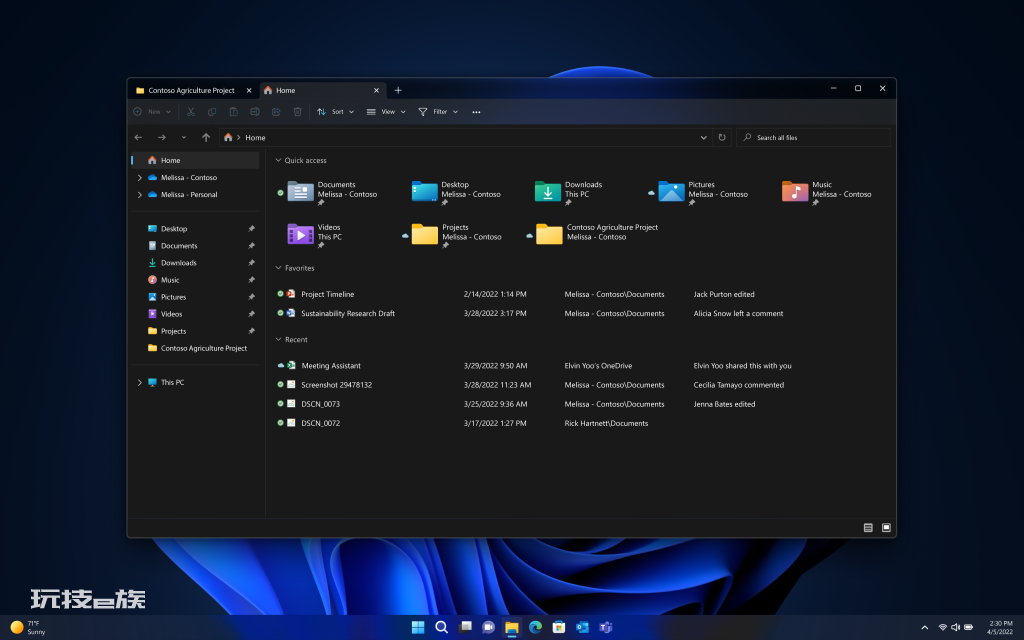Select Home in the navigation pane
The width and height of the screenshot is (1024, 640).
coord(195,160)
